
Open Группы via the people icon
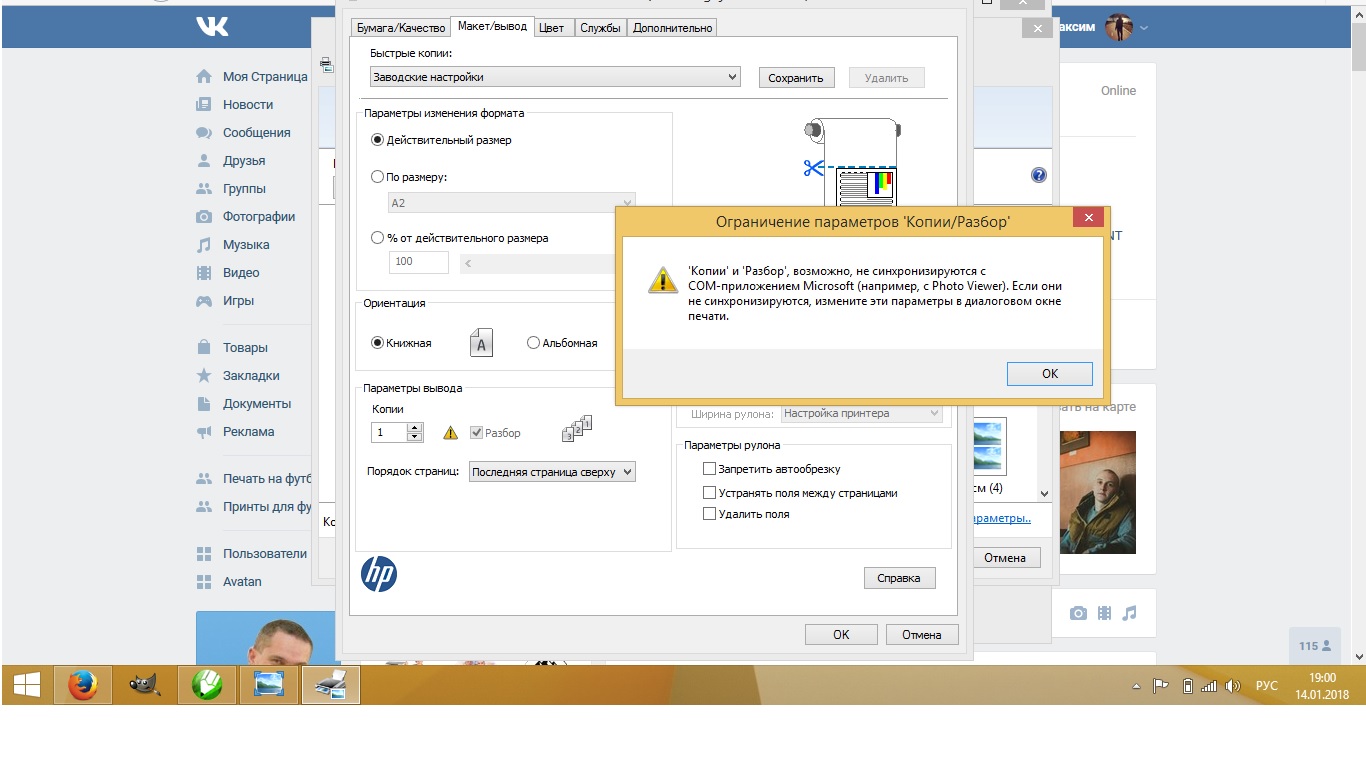204,189
